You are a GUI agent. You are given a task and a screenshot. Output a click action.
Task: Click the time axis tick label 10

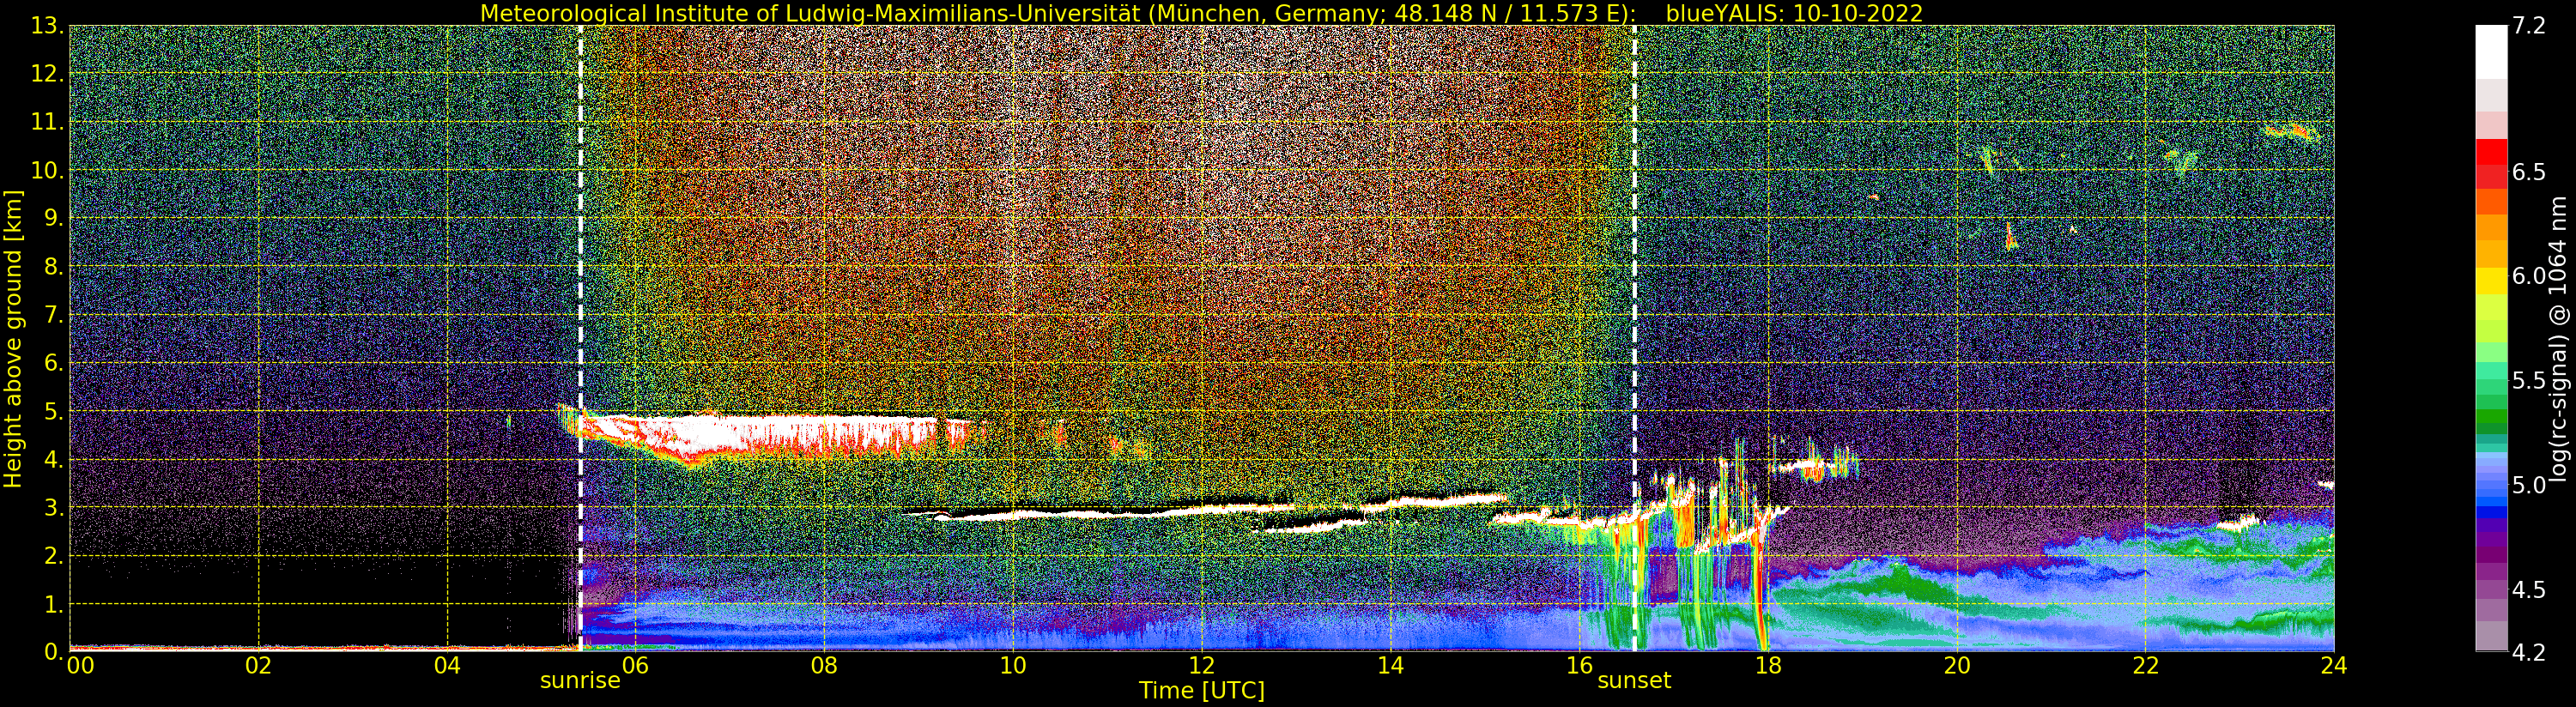[1013, 666]
